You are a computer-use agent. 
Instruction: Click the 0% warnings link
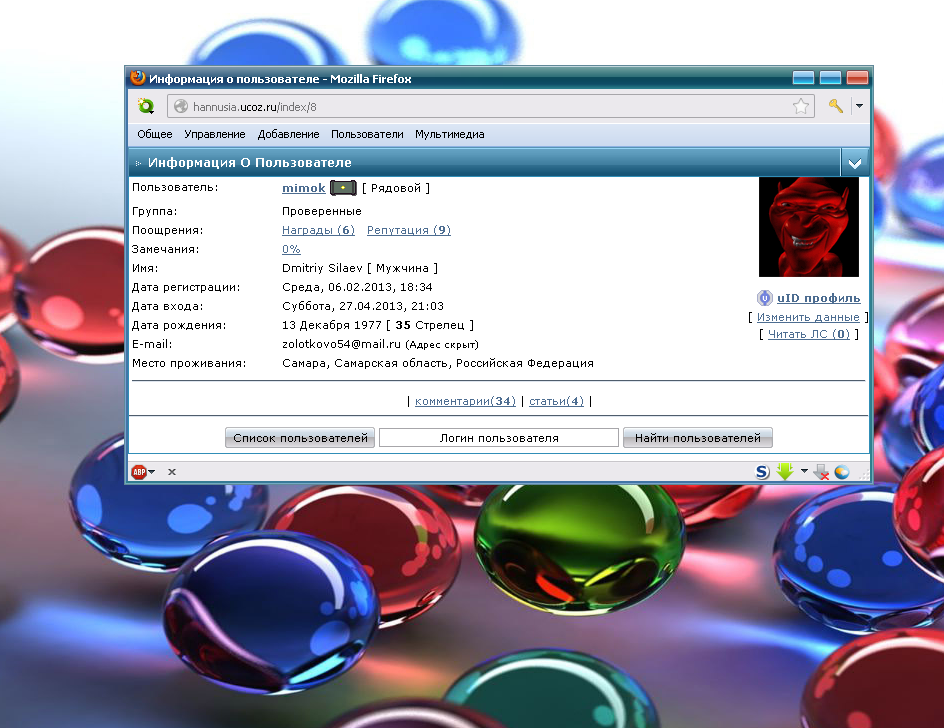291,249
